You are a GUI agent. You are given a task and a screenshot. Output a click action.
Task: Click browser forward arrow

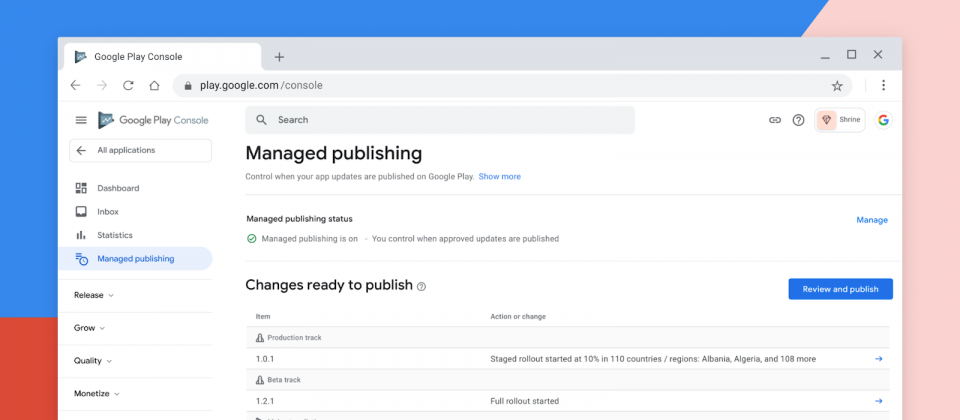[x=102, y=86]
